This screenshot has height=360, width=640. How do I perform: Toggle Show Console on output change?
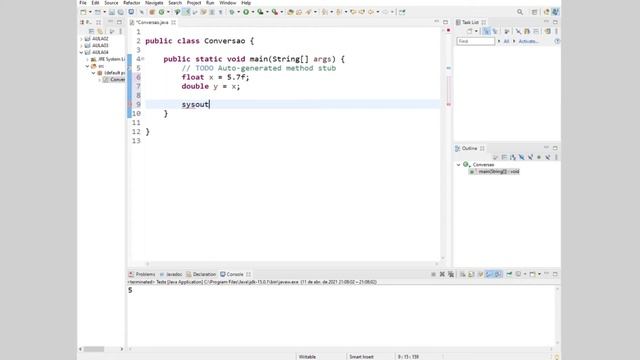pyautogui.click(x=489, y=274)
